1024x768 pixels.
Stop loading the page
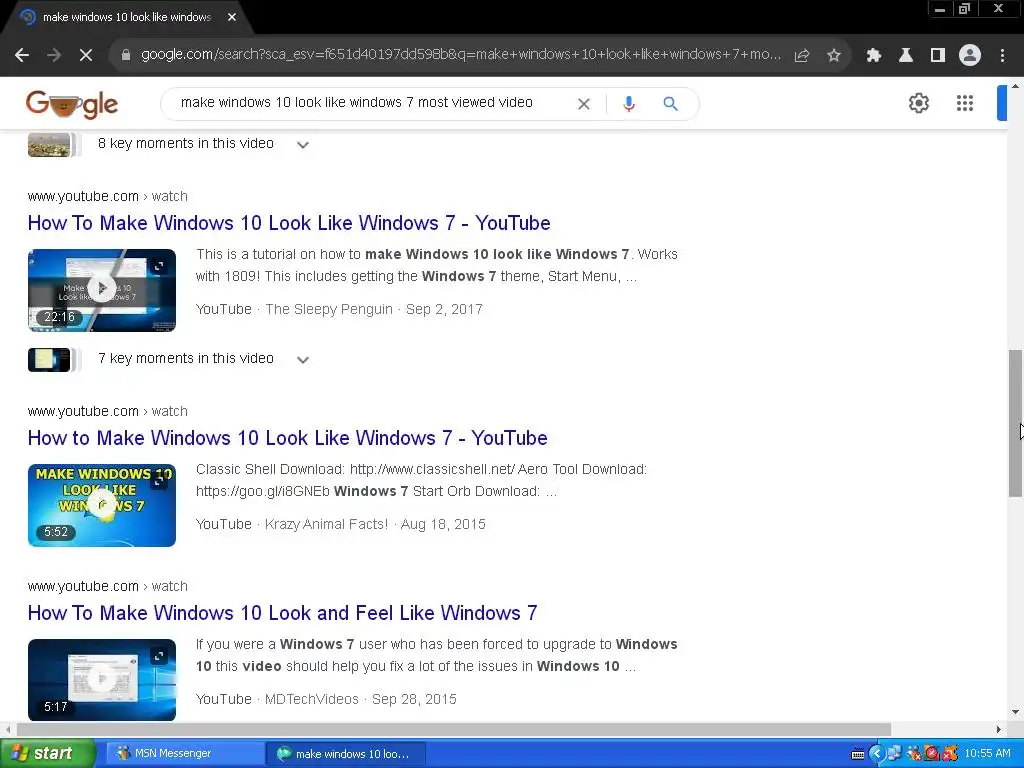(x=86, y=56)
